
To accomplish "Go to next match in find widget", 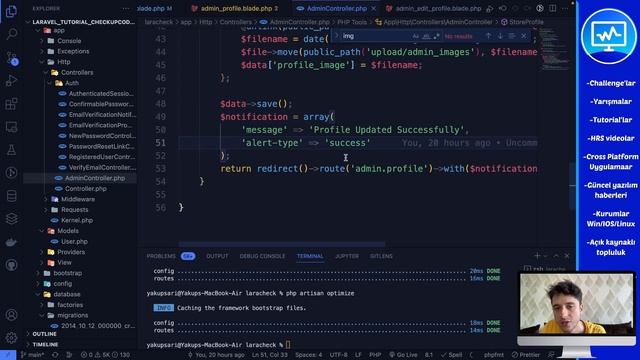I will tap(500, 36).
